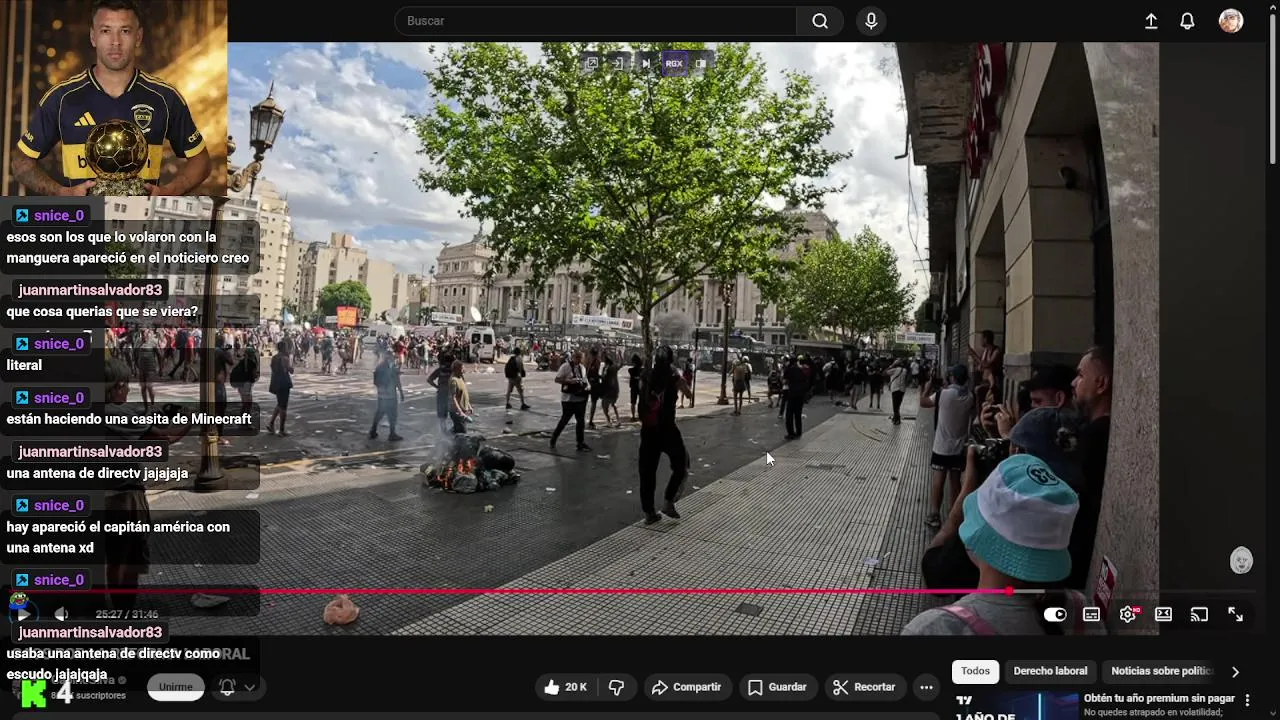Click the YouTube search magnifier button
1280x720 pixels.
pos(820,21)
